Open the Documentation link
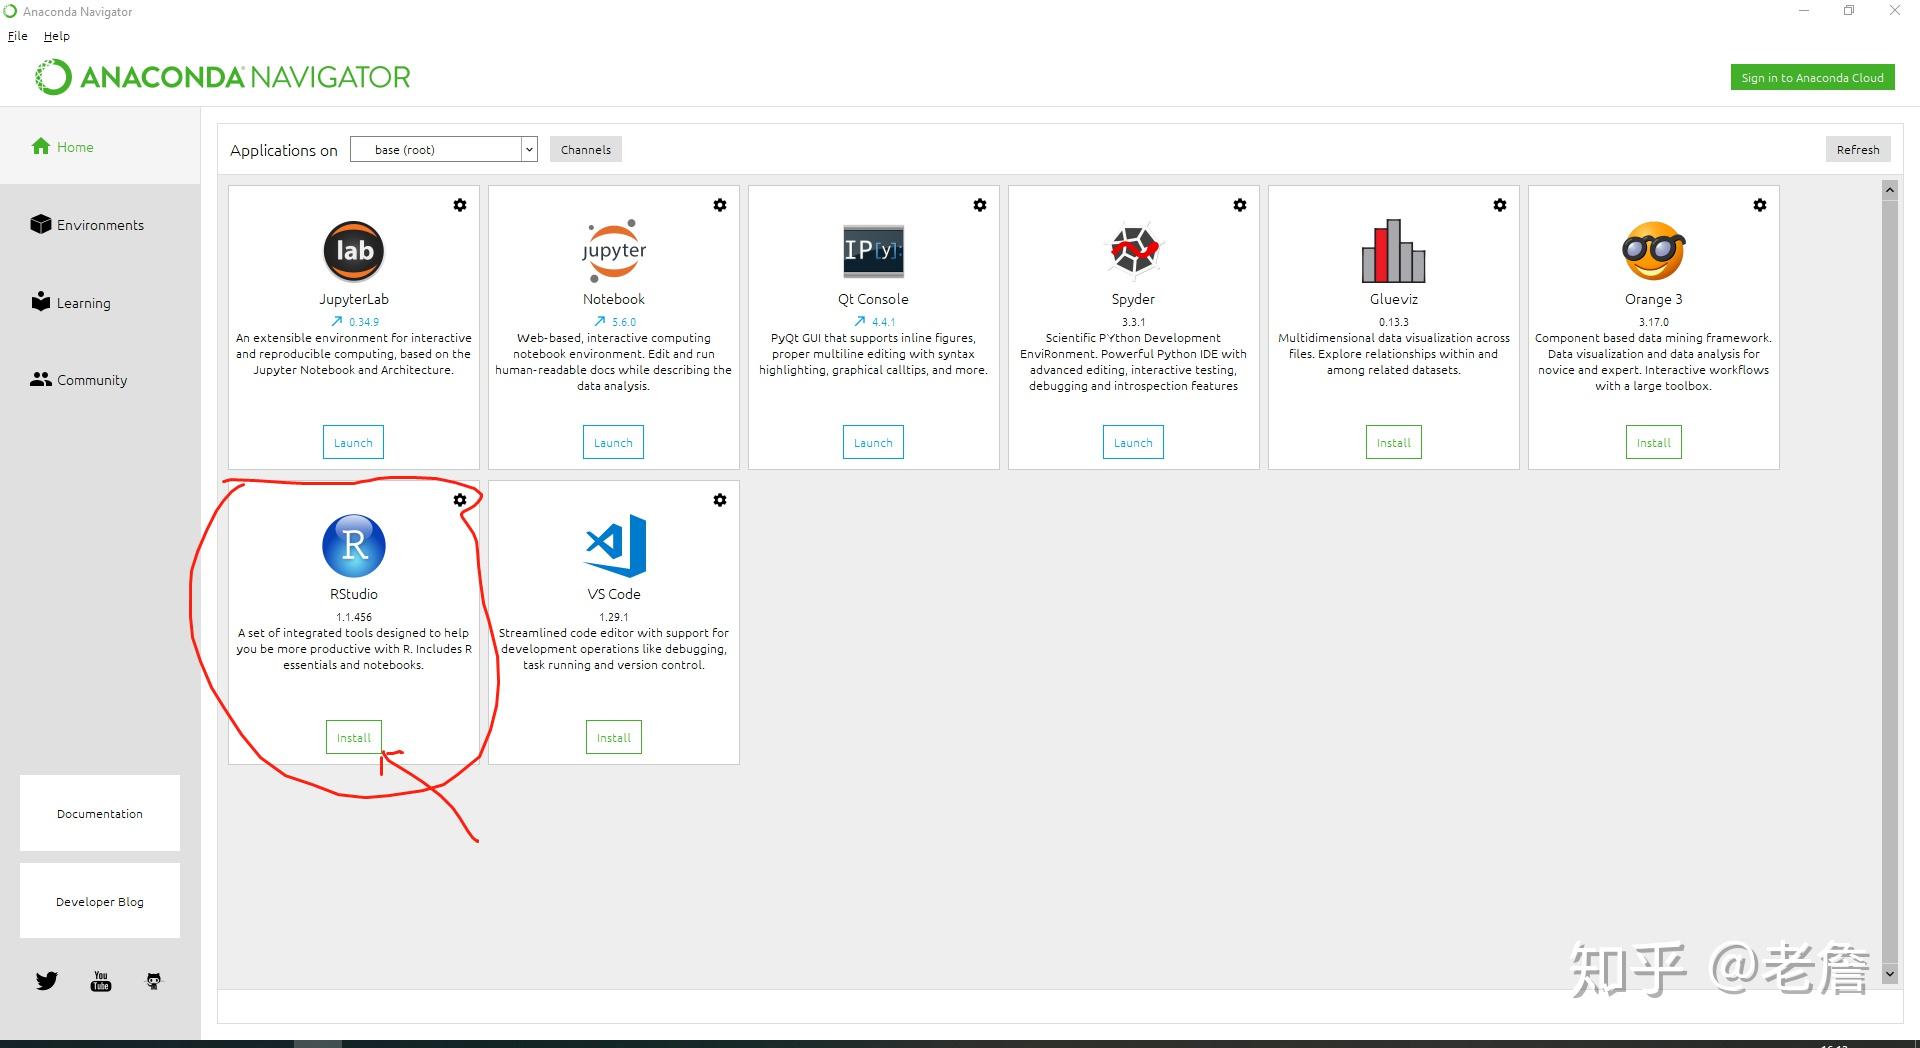This screenshot has width=1920, height=1048. (100, 813)
